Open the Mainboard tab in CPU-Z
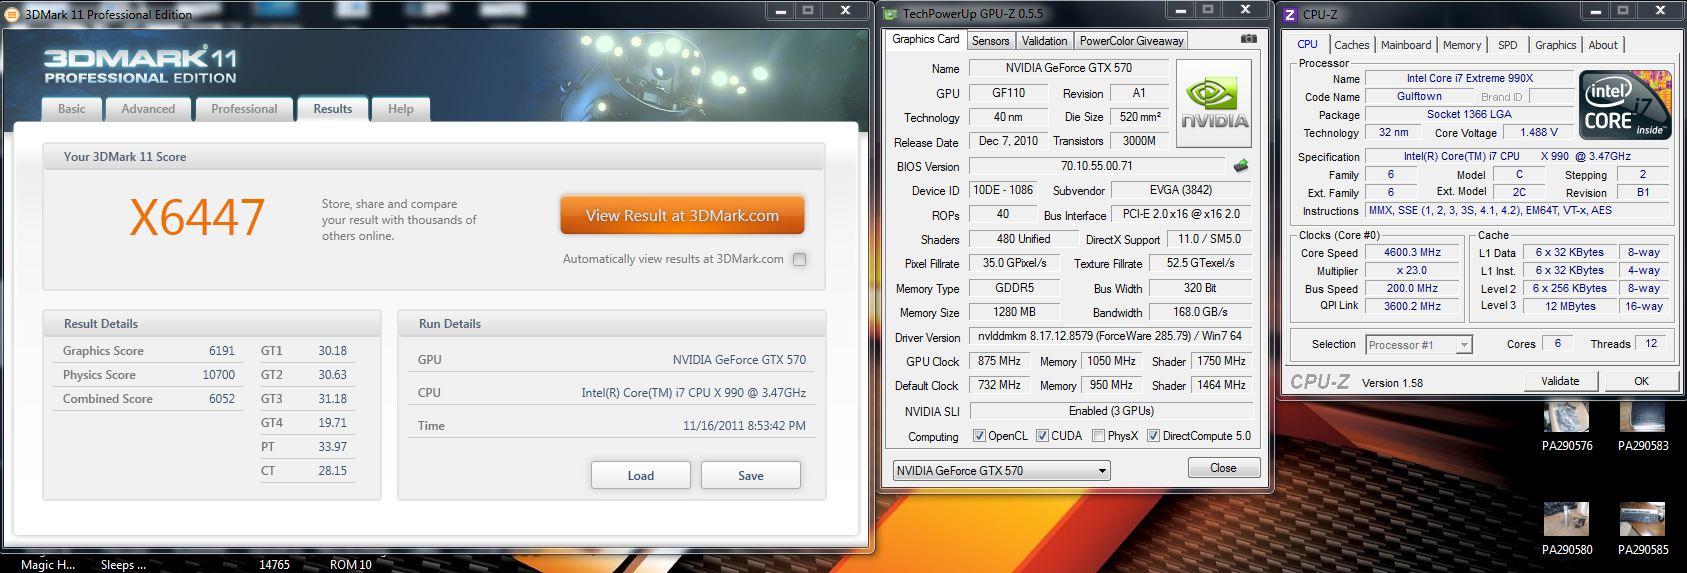The image size is (1687, 573). 1405,45
